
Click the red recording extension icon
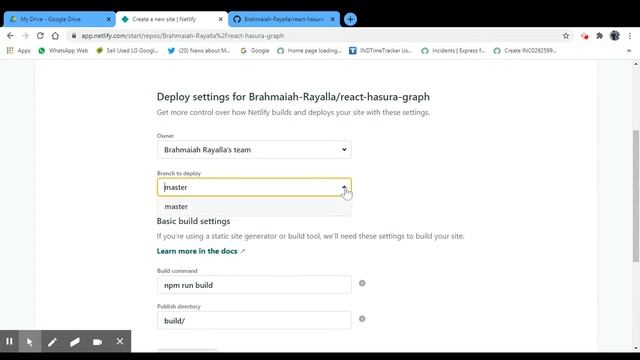coord(584,36)
